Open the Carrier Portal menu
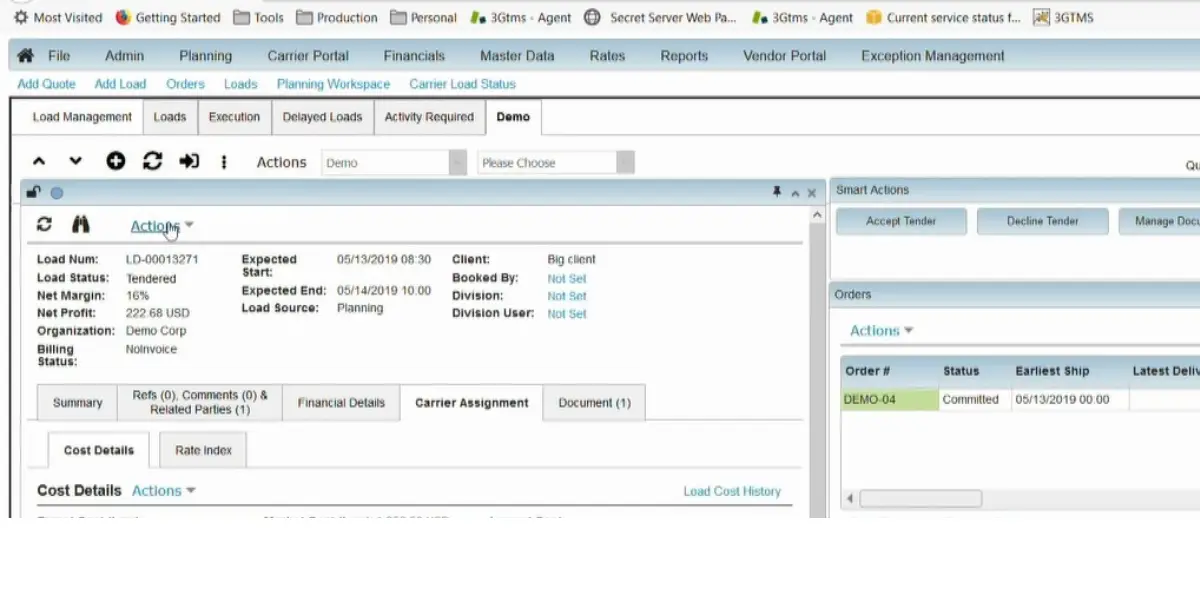 point(308,56)
